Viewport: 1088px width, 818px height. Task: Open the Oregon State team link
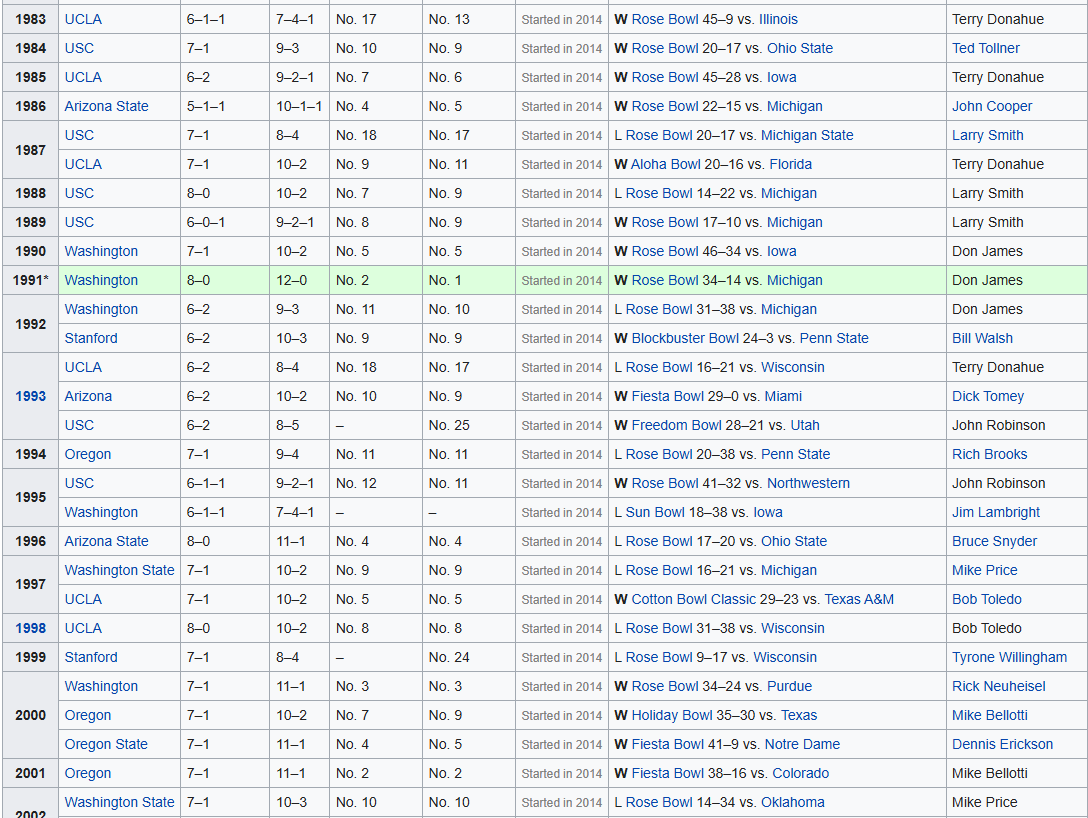(106, 746)
